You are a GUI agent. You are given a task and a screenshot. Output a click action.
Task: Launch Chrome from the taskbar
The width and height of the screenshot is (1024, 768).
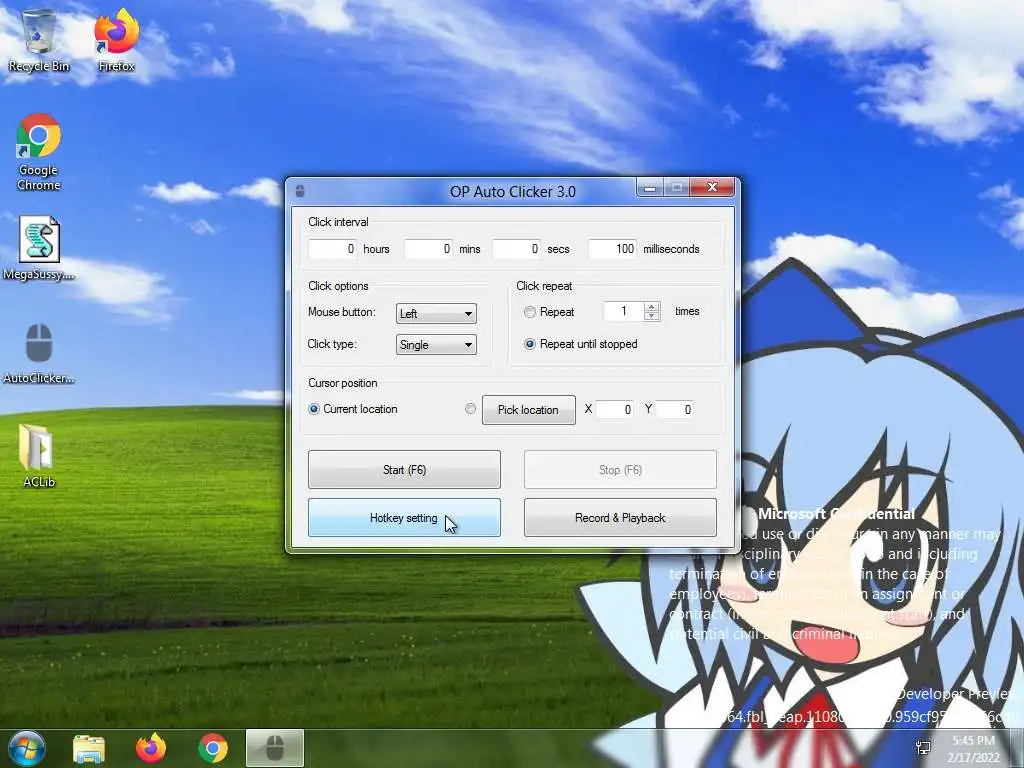pyautogui.click(x=213, y=748)
